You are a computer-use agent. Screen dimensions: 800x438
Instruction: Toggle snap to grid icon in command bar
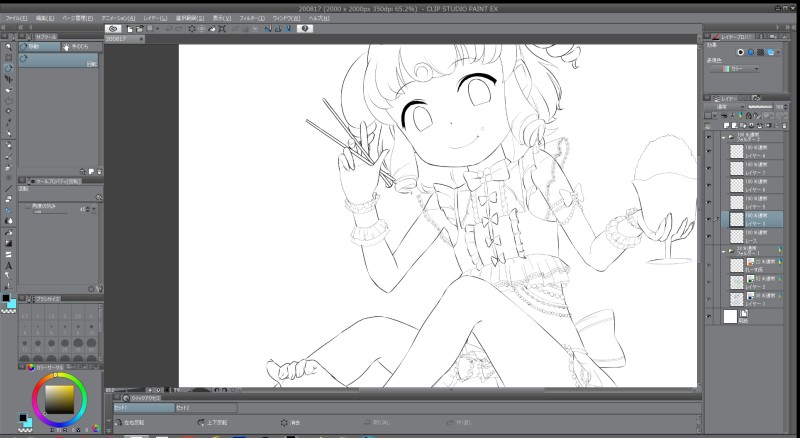click(288, 29)
